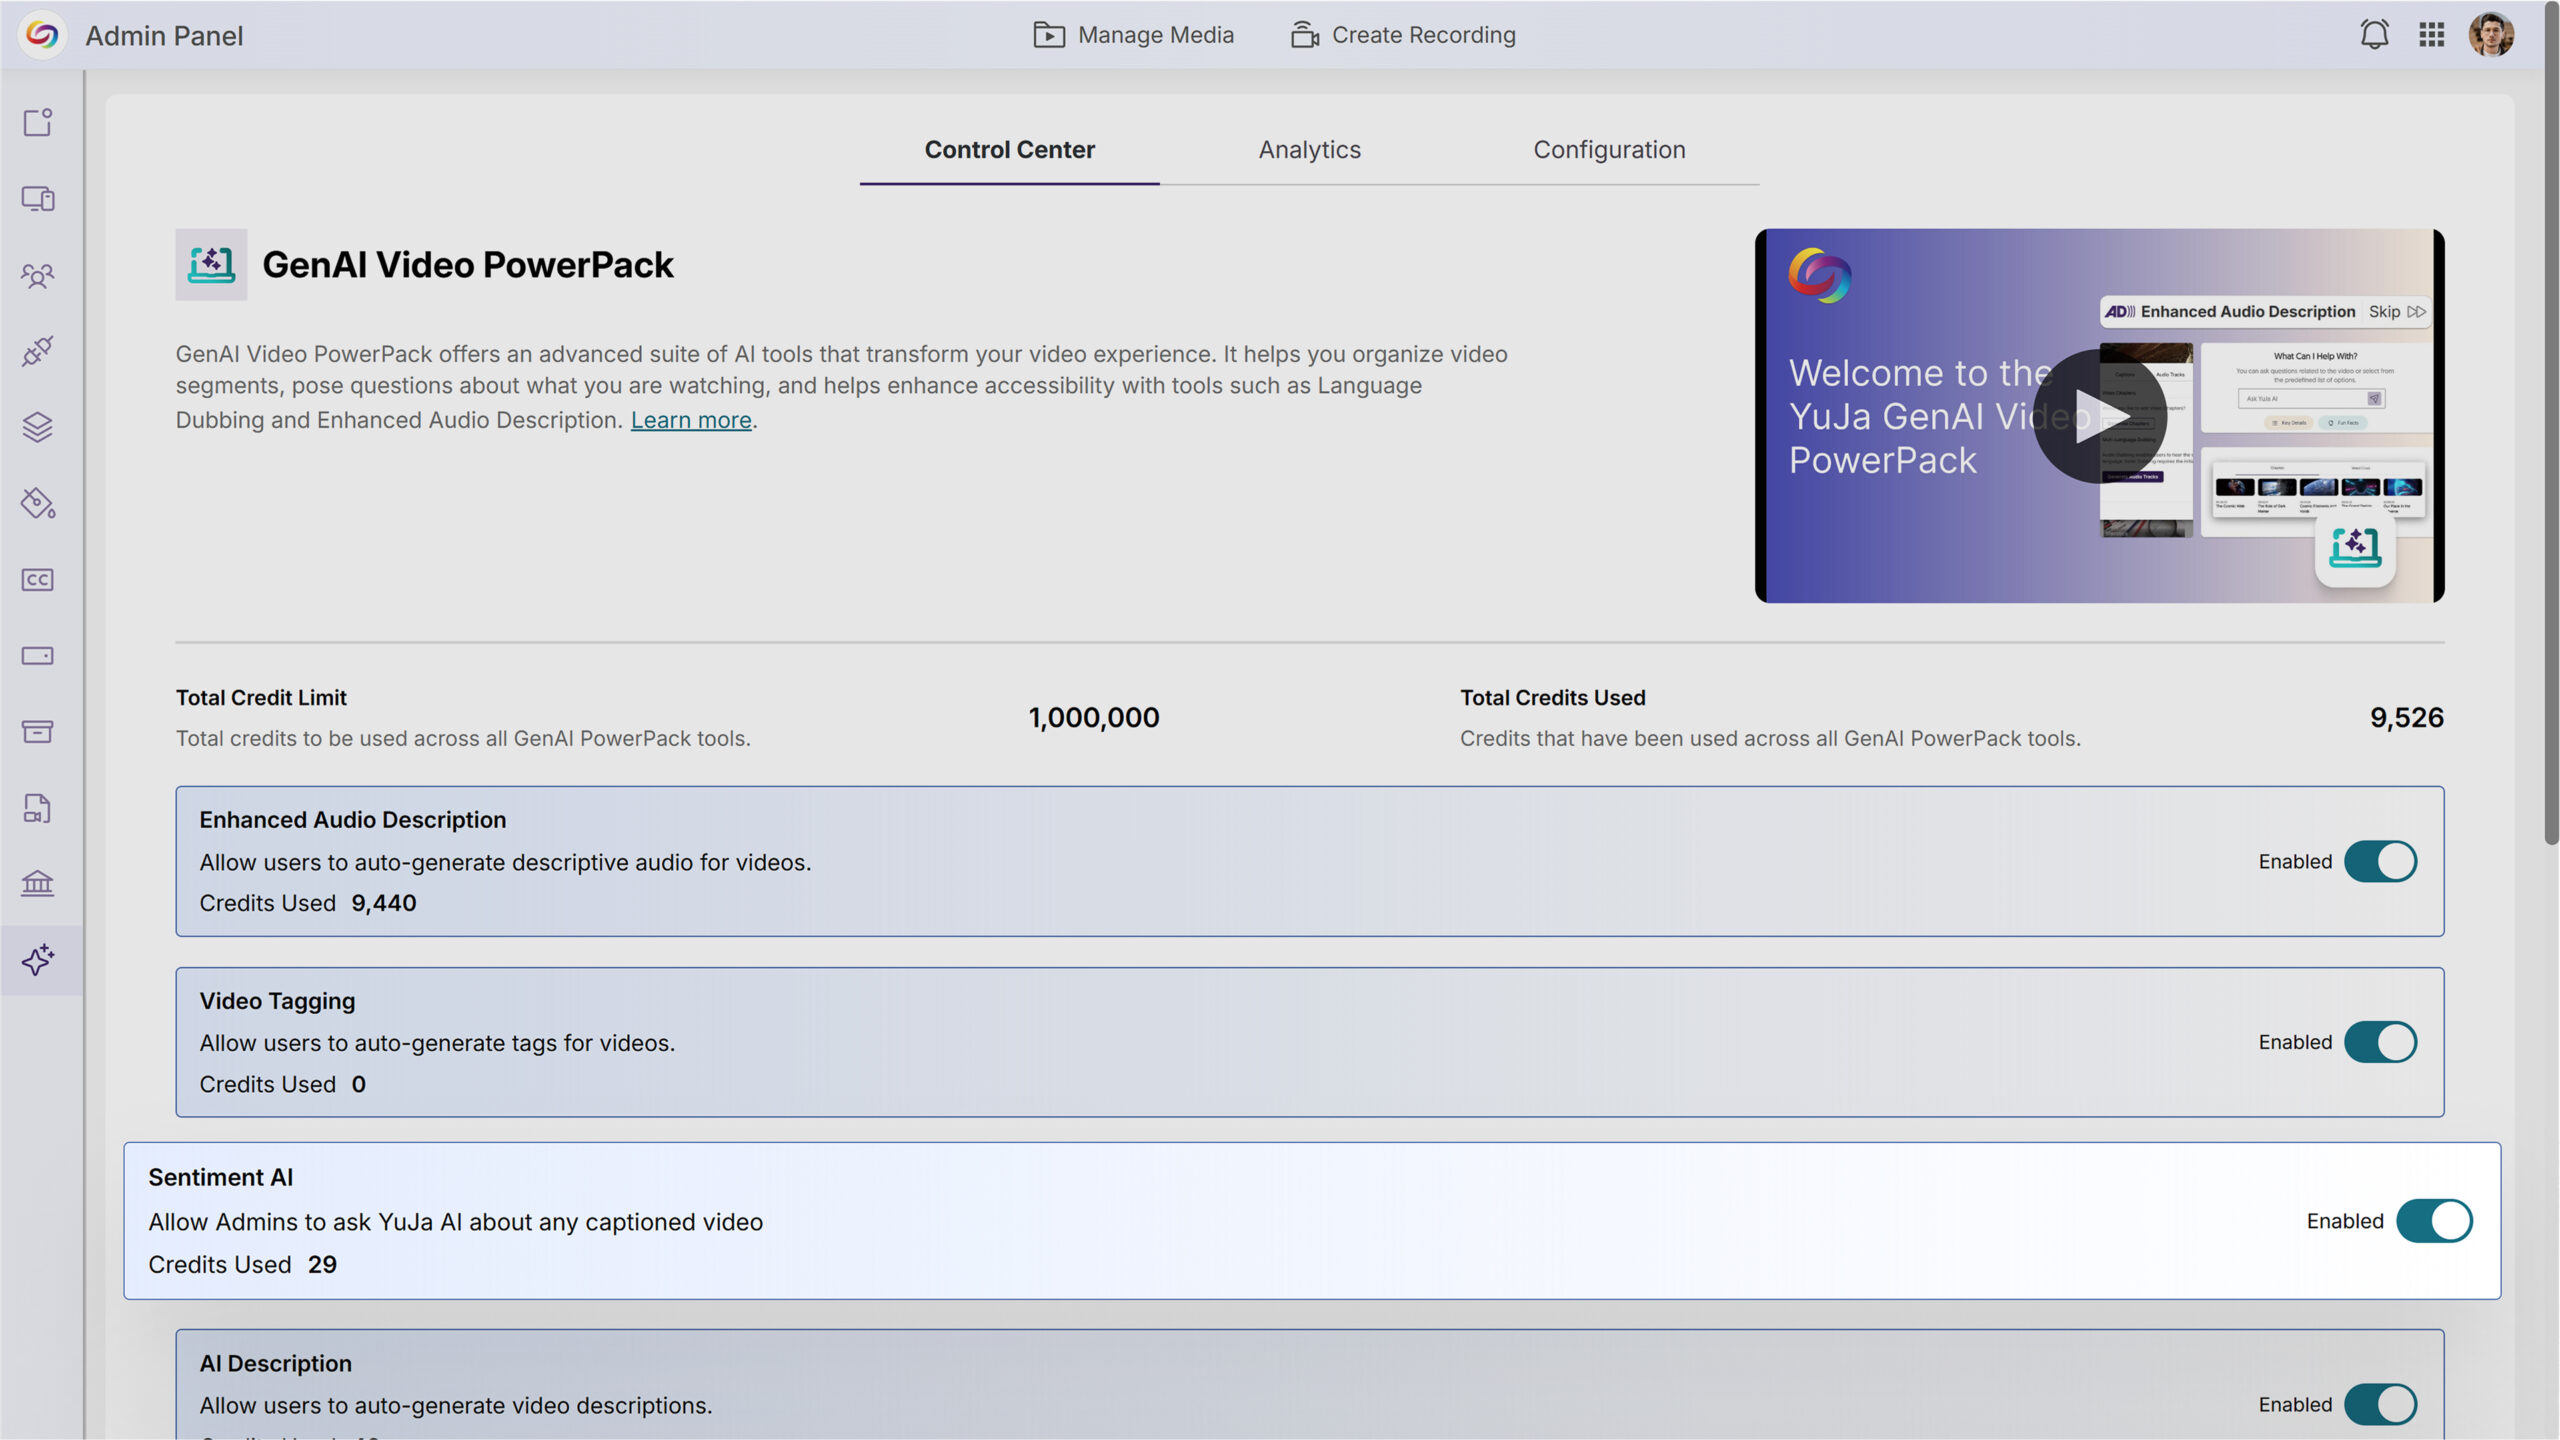Open the integrations plug sidebar icon
This screenshot has width=2560, height=1440.
pos(38,351)
